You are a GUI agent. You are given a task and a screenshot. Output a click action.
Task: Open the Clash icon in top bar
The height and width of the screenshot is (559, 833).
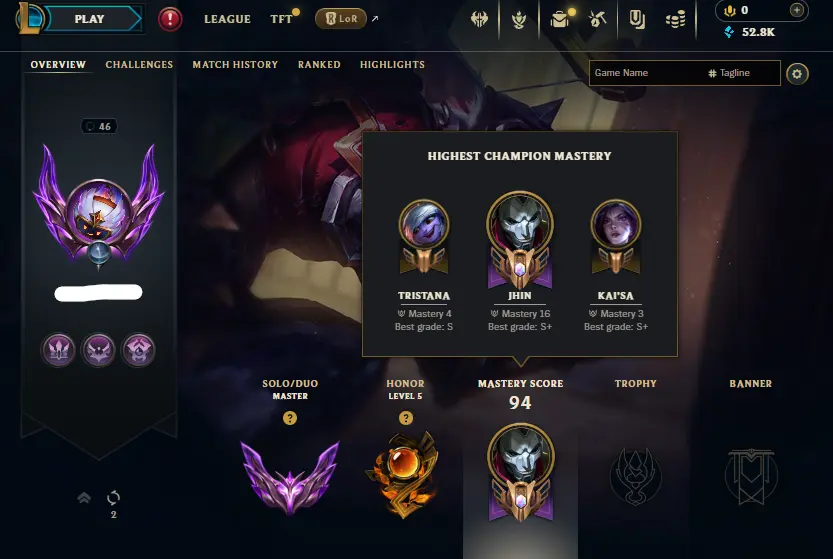[479, 20]
